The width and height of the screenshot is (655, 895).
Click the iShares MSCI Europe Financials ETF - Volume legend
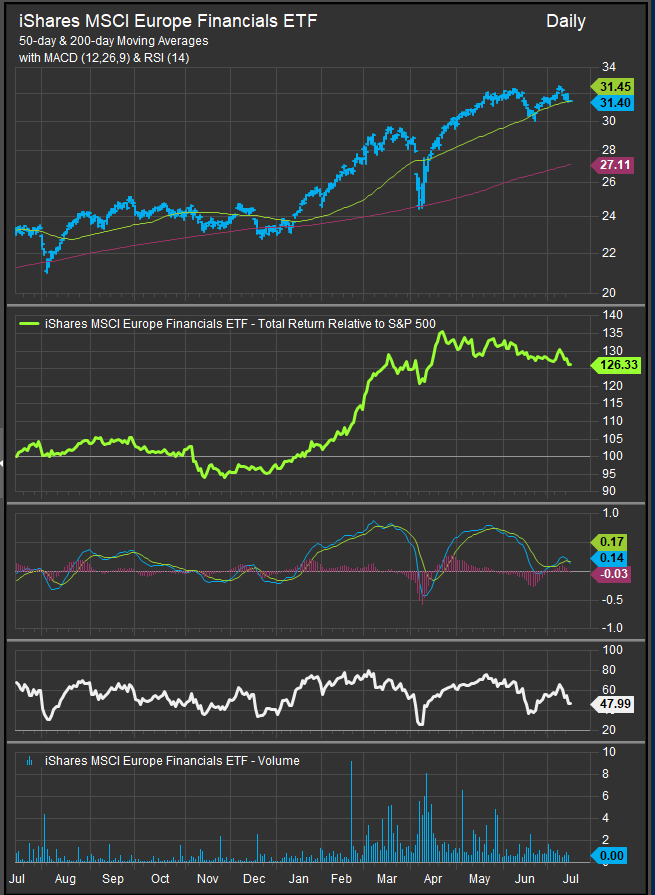[x=171, y=761]
